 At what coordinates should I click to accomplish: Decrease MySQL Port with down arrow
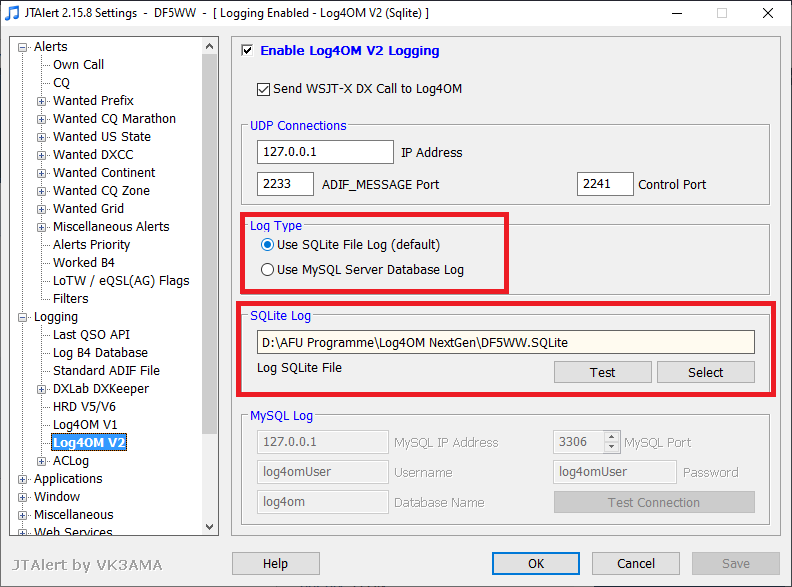point(612,447)
